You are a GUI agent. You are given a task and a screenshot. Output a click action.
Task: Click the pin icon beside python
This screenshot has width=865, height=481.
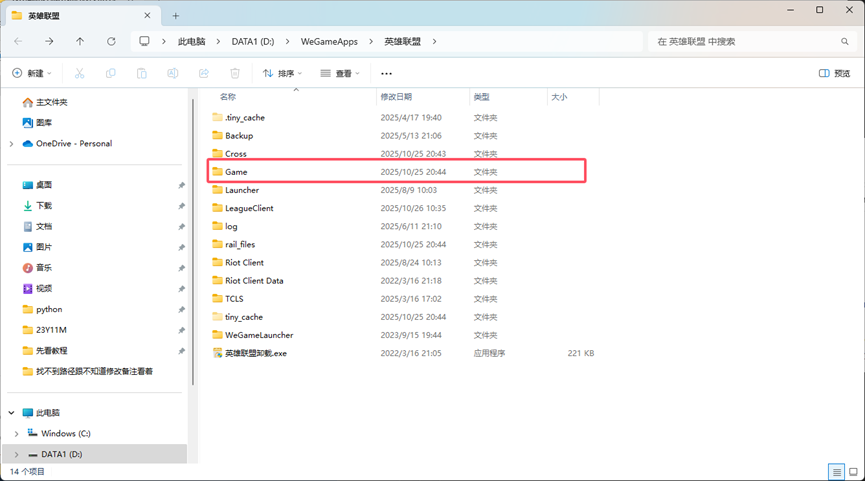[181, 309]
